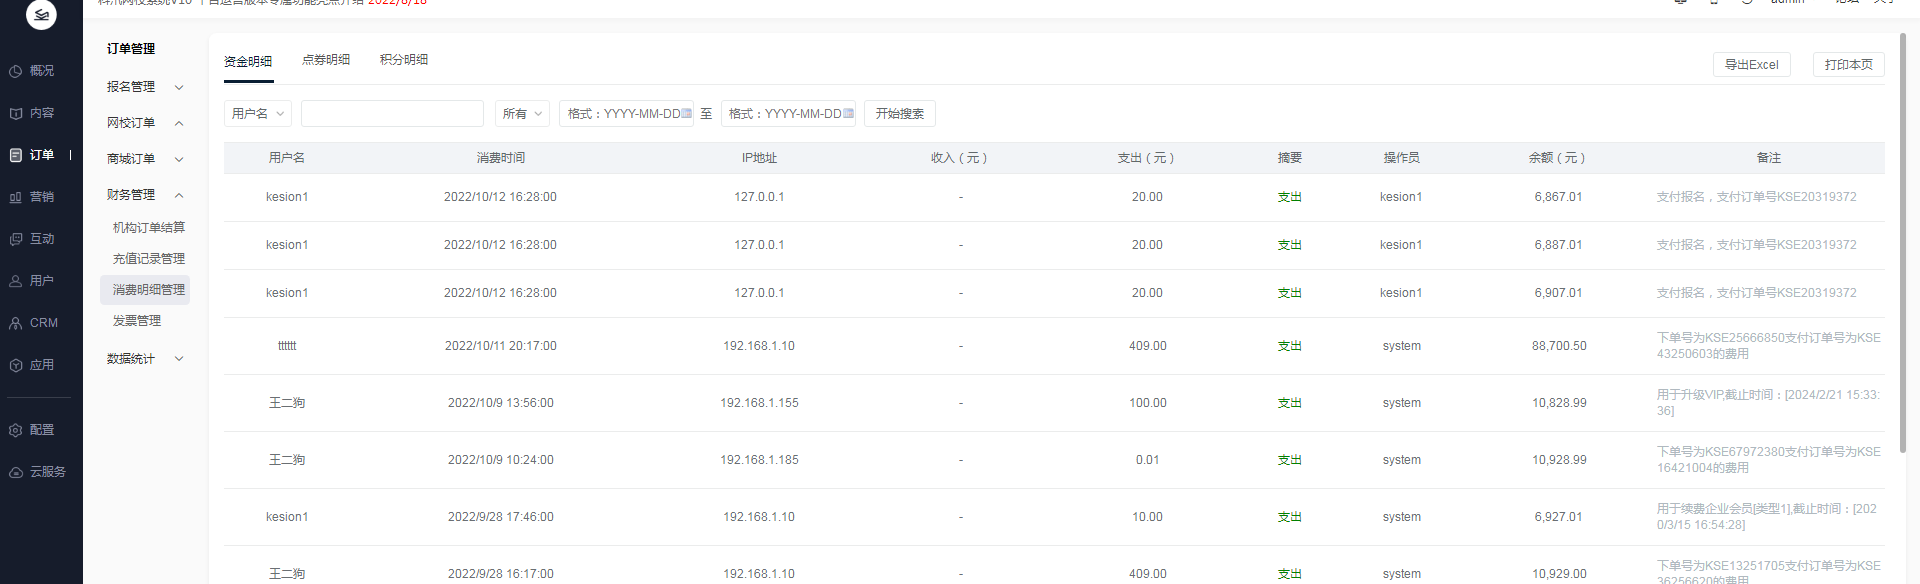The height and width of the screenshot is (584, 1920).
Task: Click expense amount 100.00
Action: [1148, 403]
